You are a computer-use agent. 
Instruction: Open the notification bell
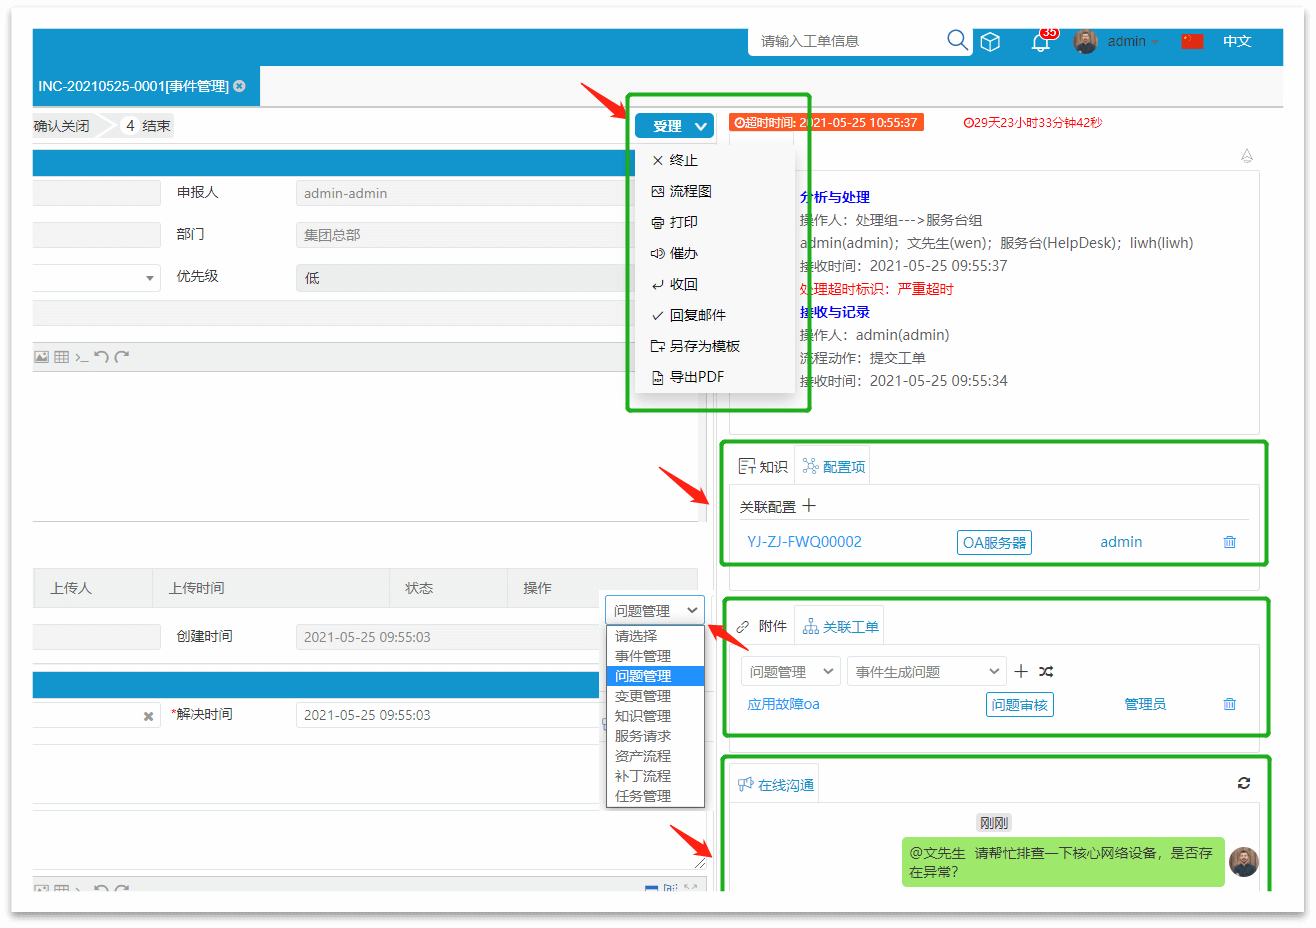click(x=1040, y=42)
